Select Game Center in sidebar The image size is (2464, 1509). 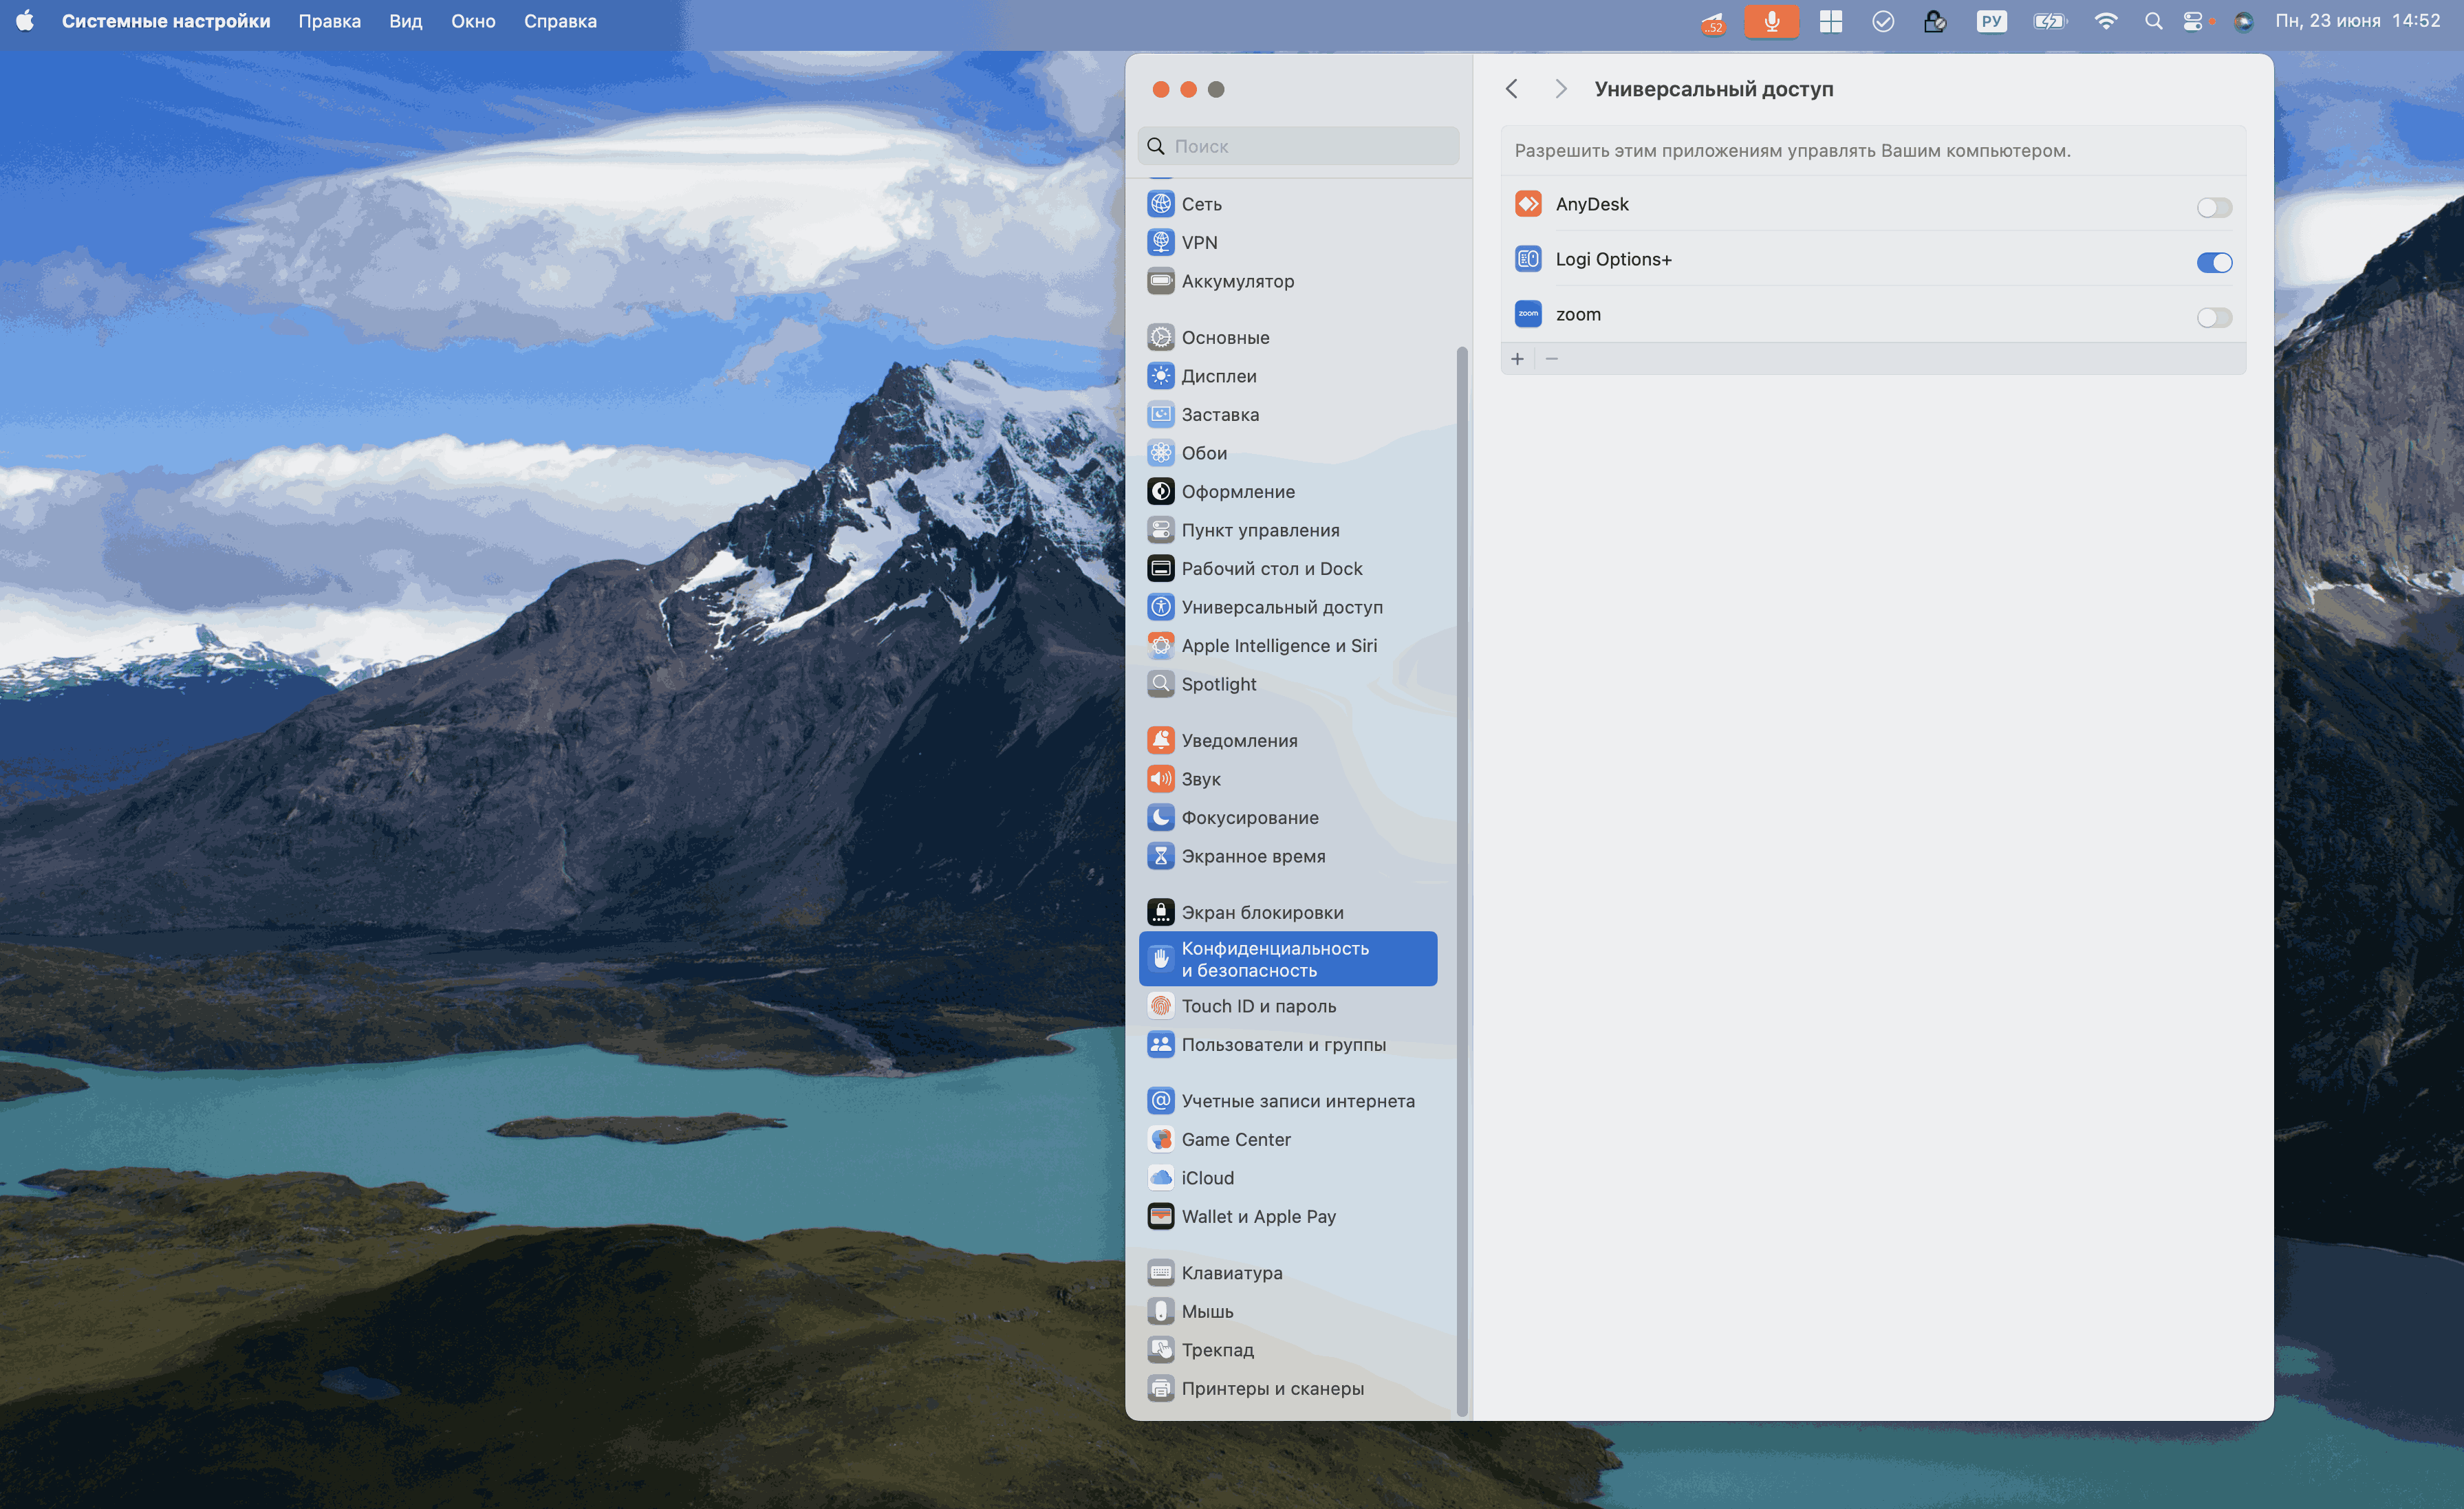pos(1288,1139)
